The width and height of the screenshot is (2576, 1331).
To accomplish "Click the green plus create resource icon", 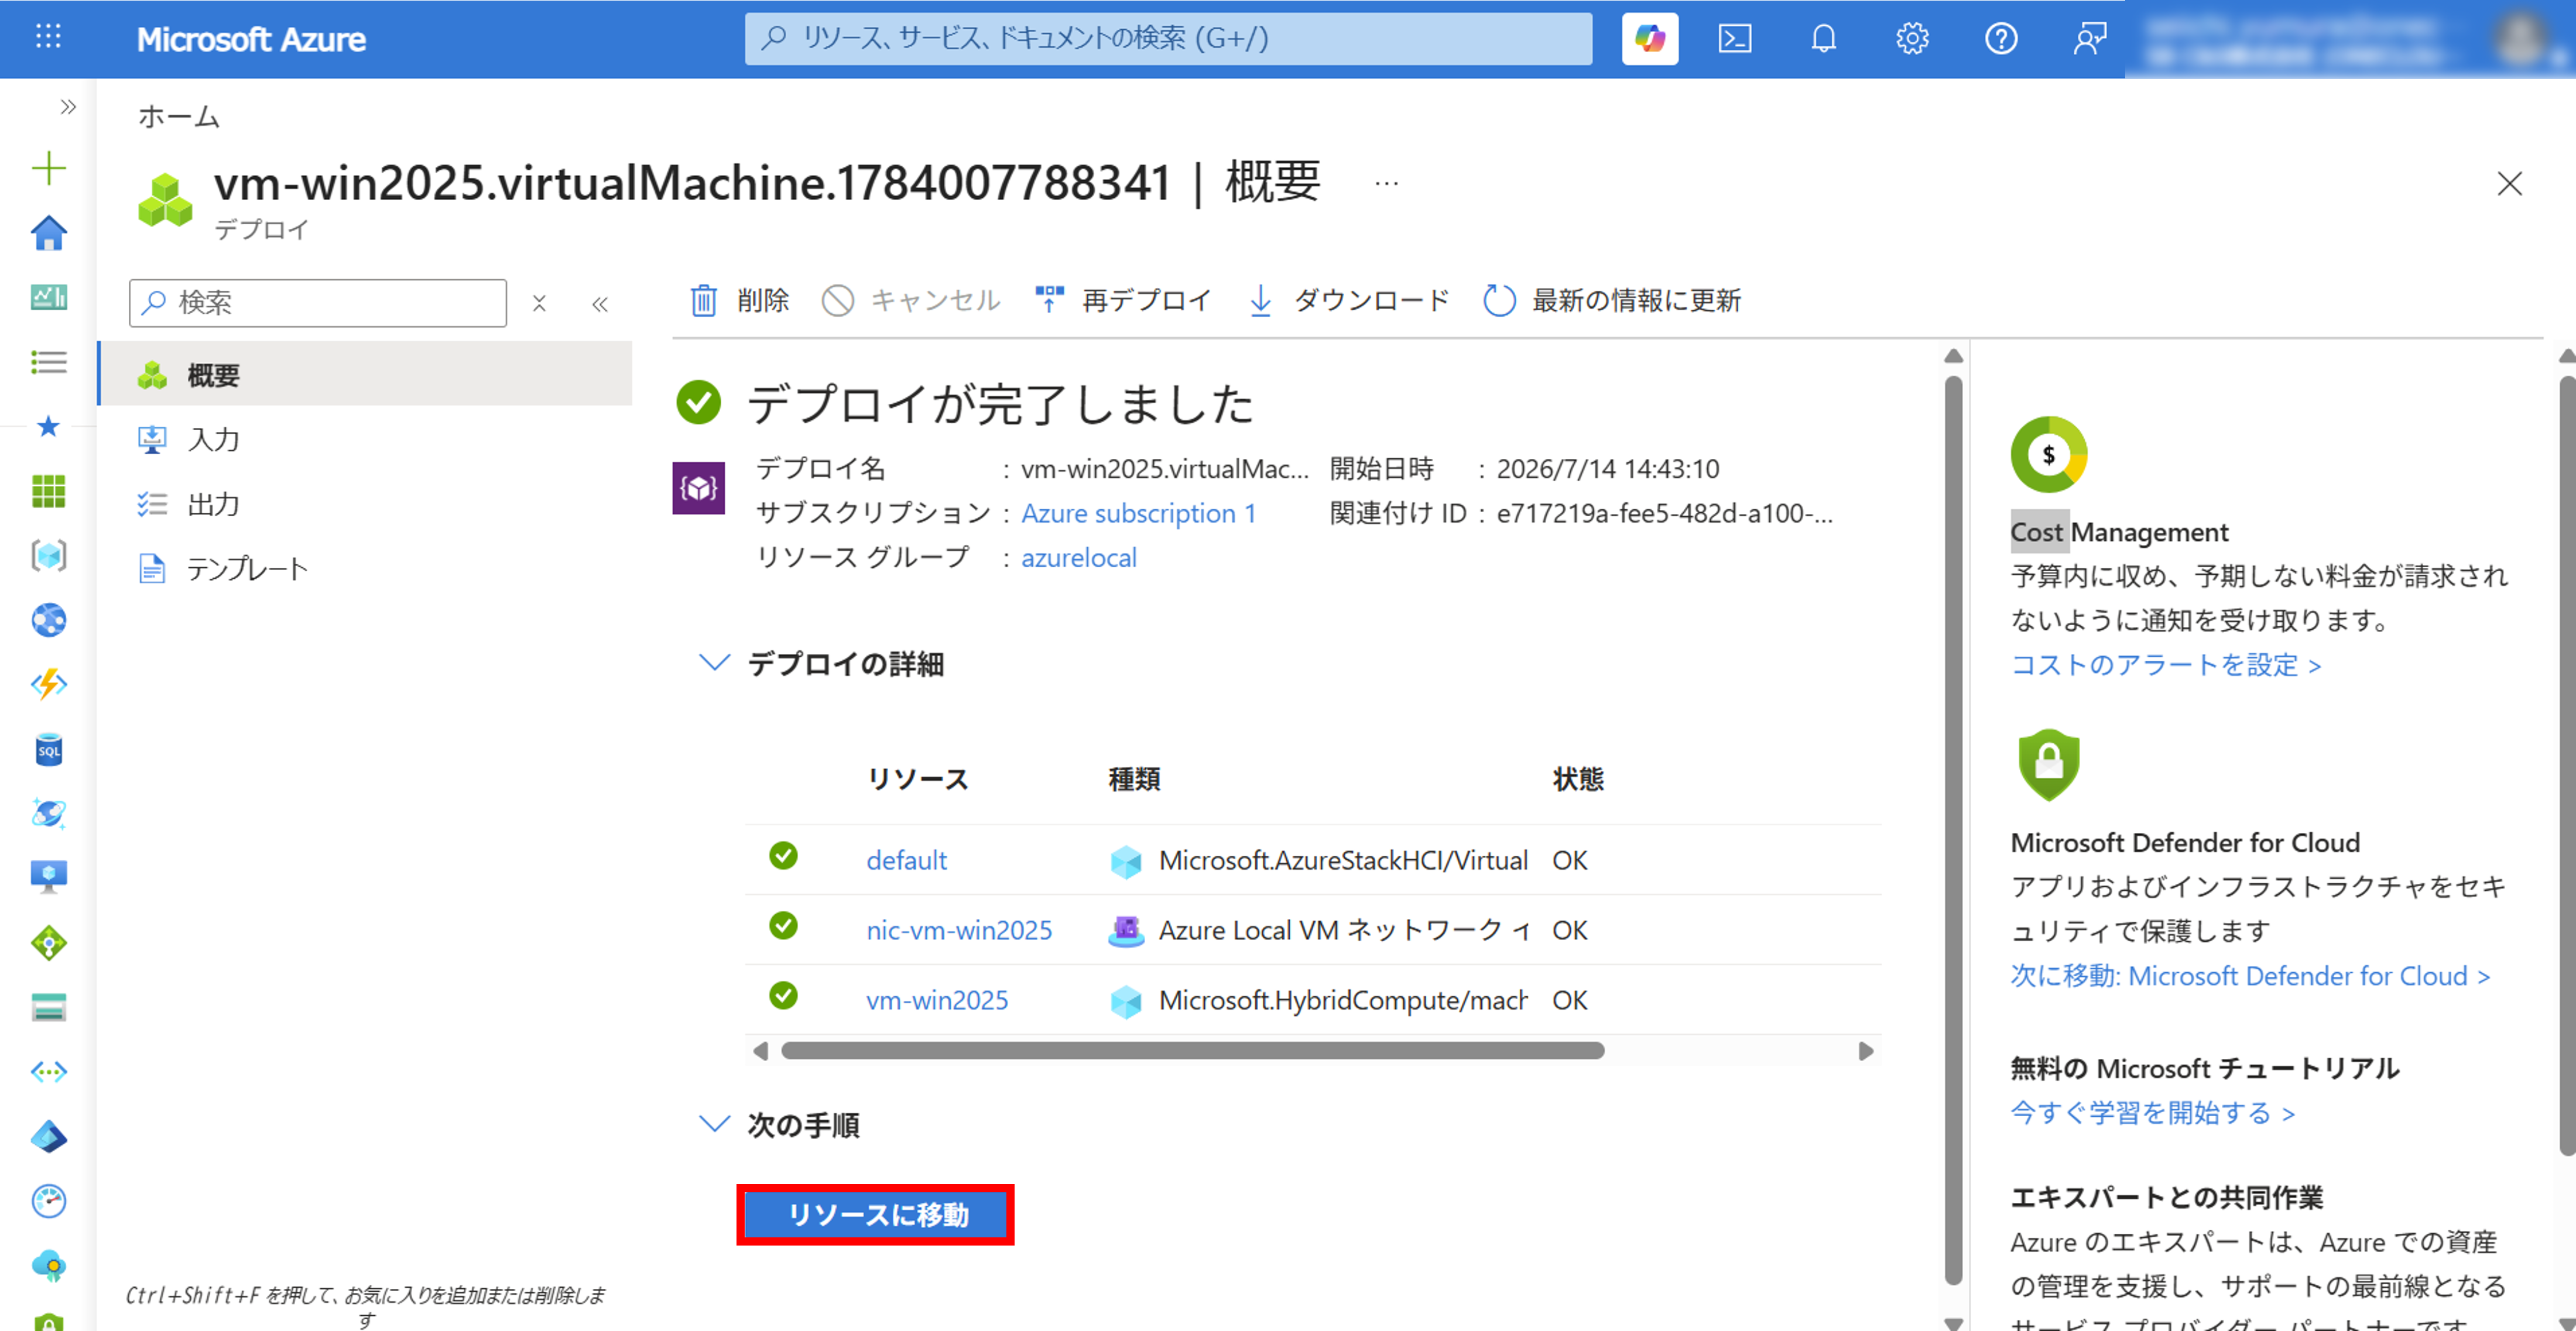I will pyautogui.click(x=48, y=168).
